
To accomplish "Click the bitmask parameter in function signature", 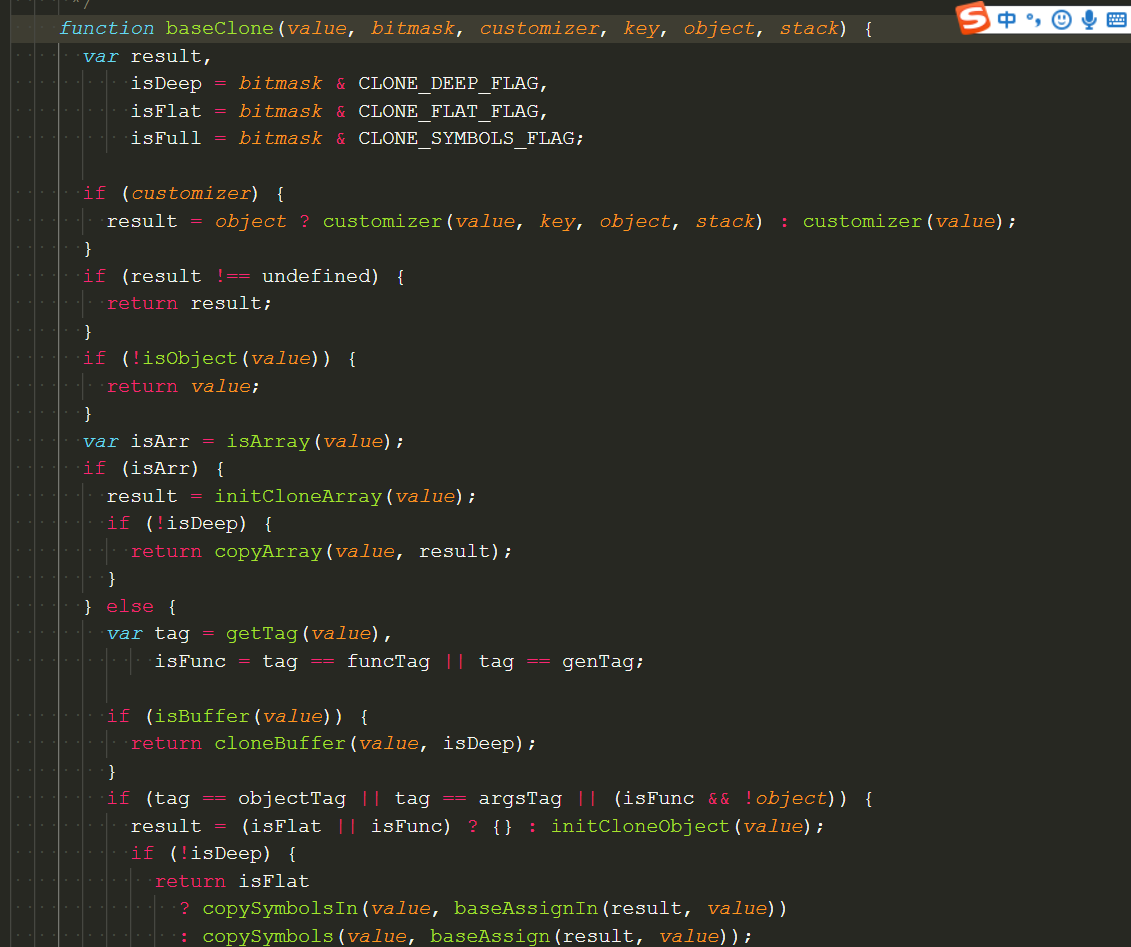I will point(413,28).
